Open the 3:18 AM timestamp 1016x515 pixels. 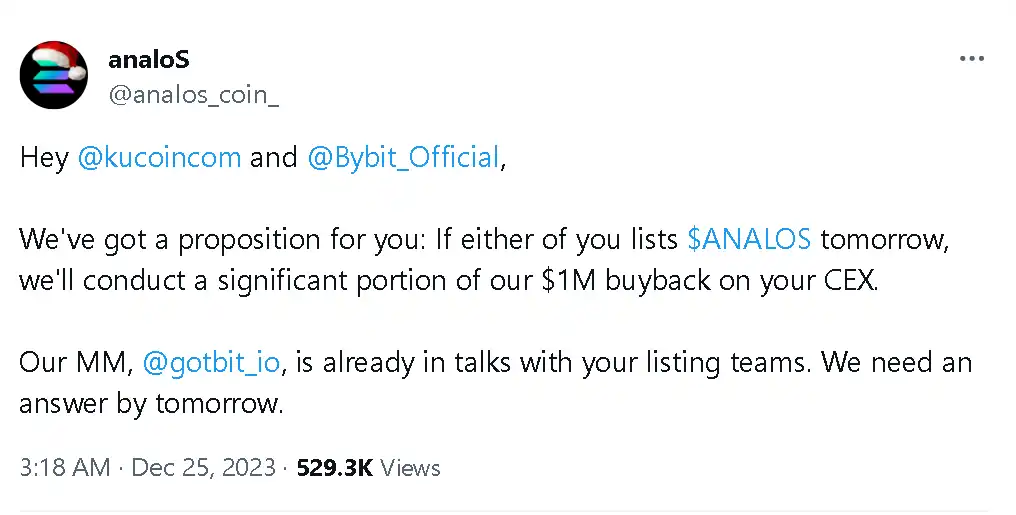[x=64, y=467]
